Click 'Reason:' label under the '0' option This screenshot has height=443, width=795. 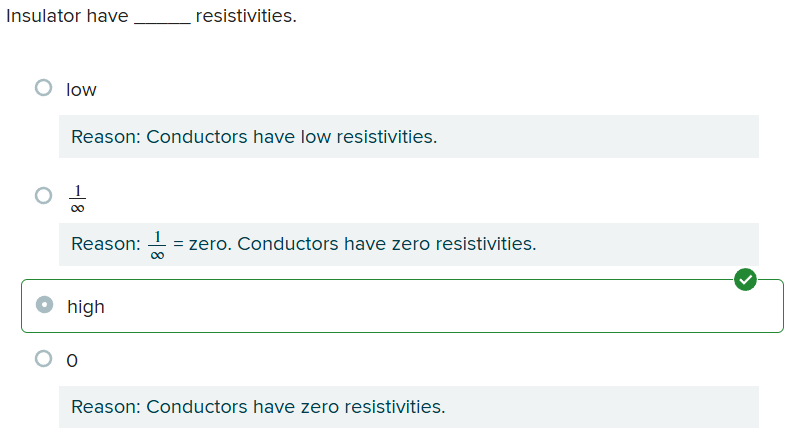105,407
